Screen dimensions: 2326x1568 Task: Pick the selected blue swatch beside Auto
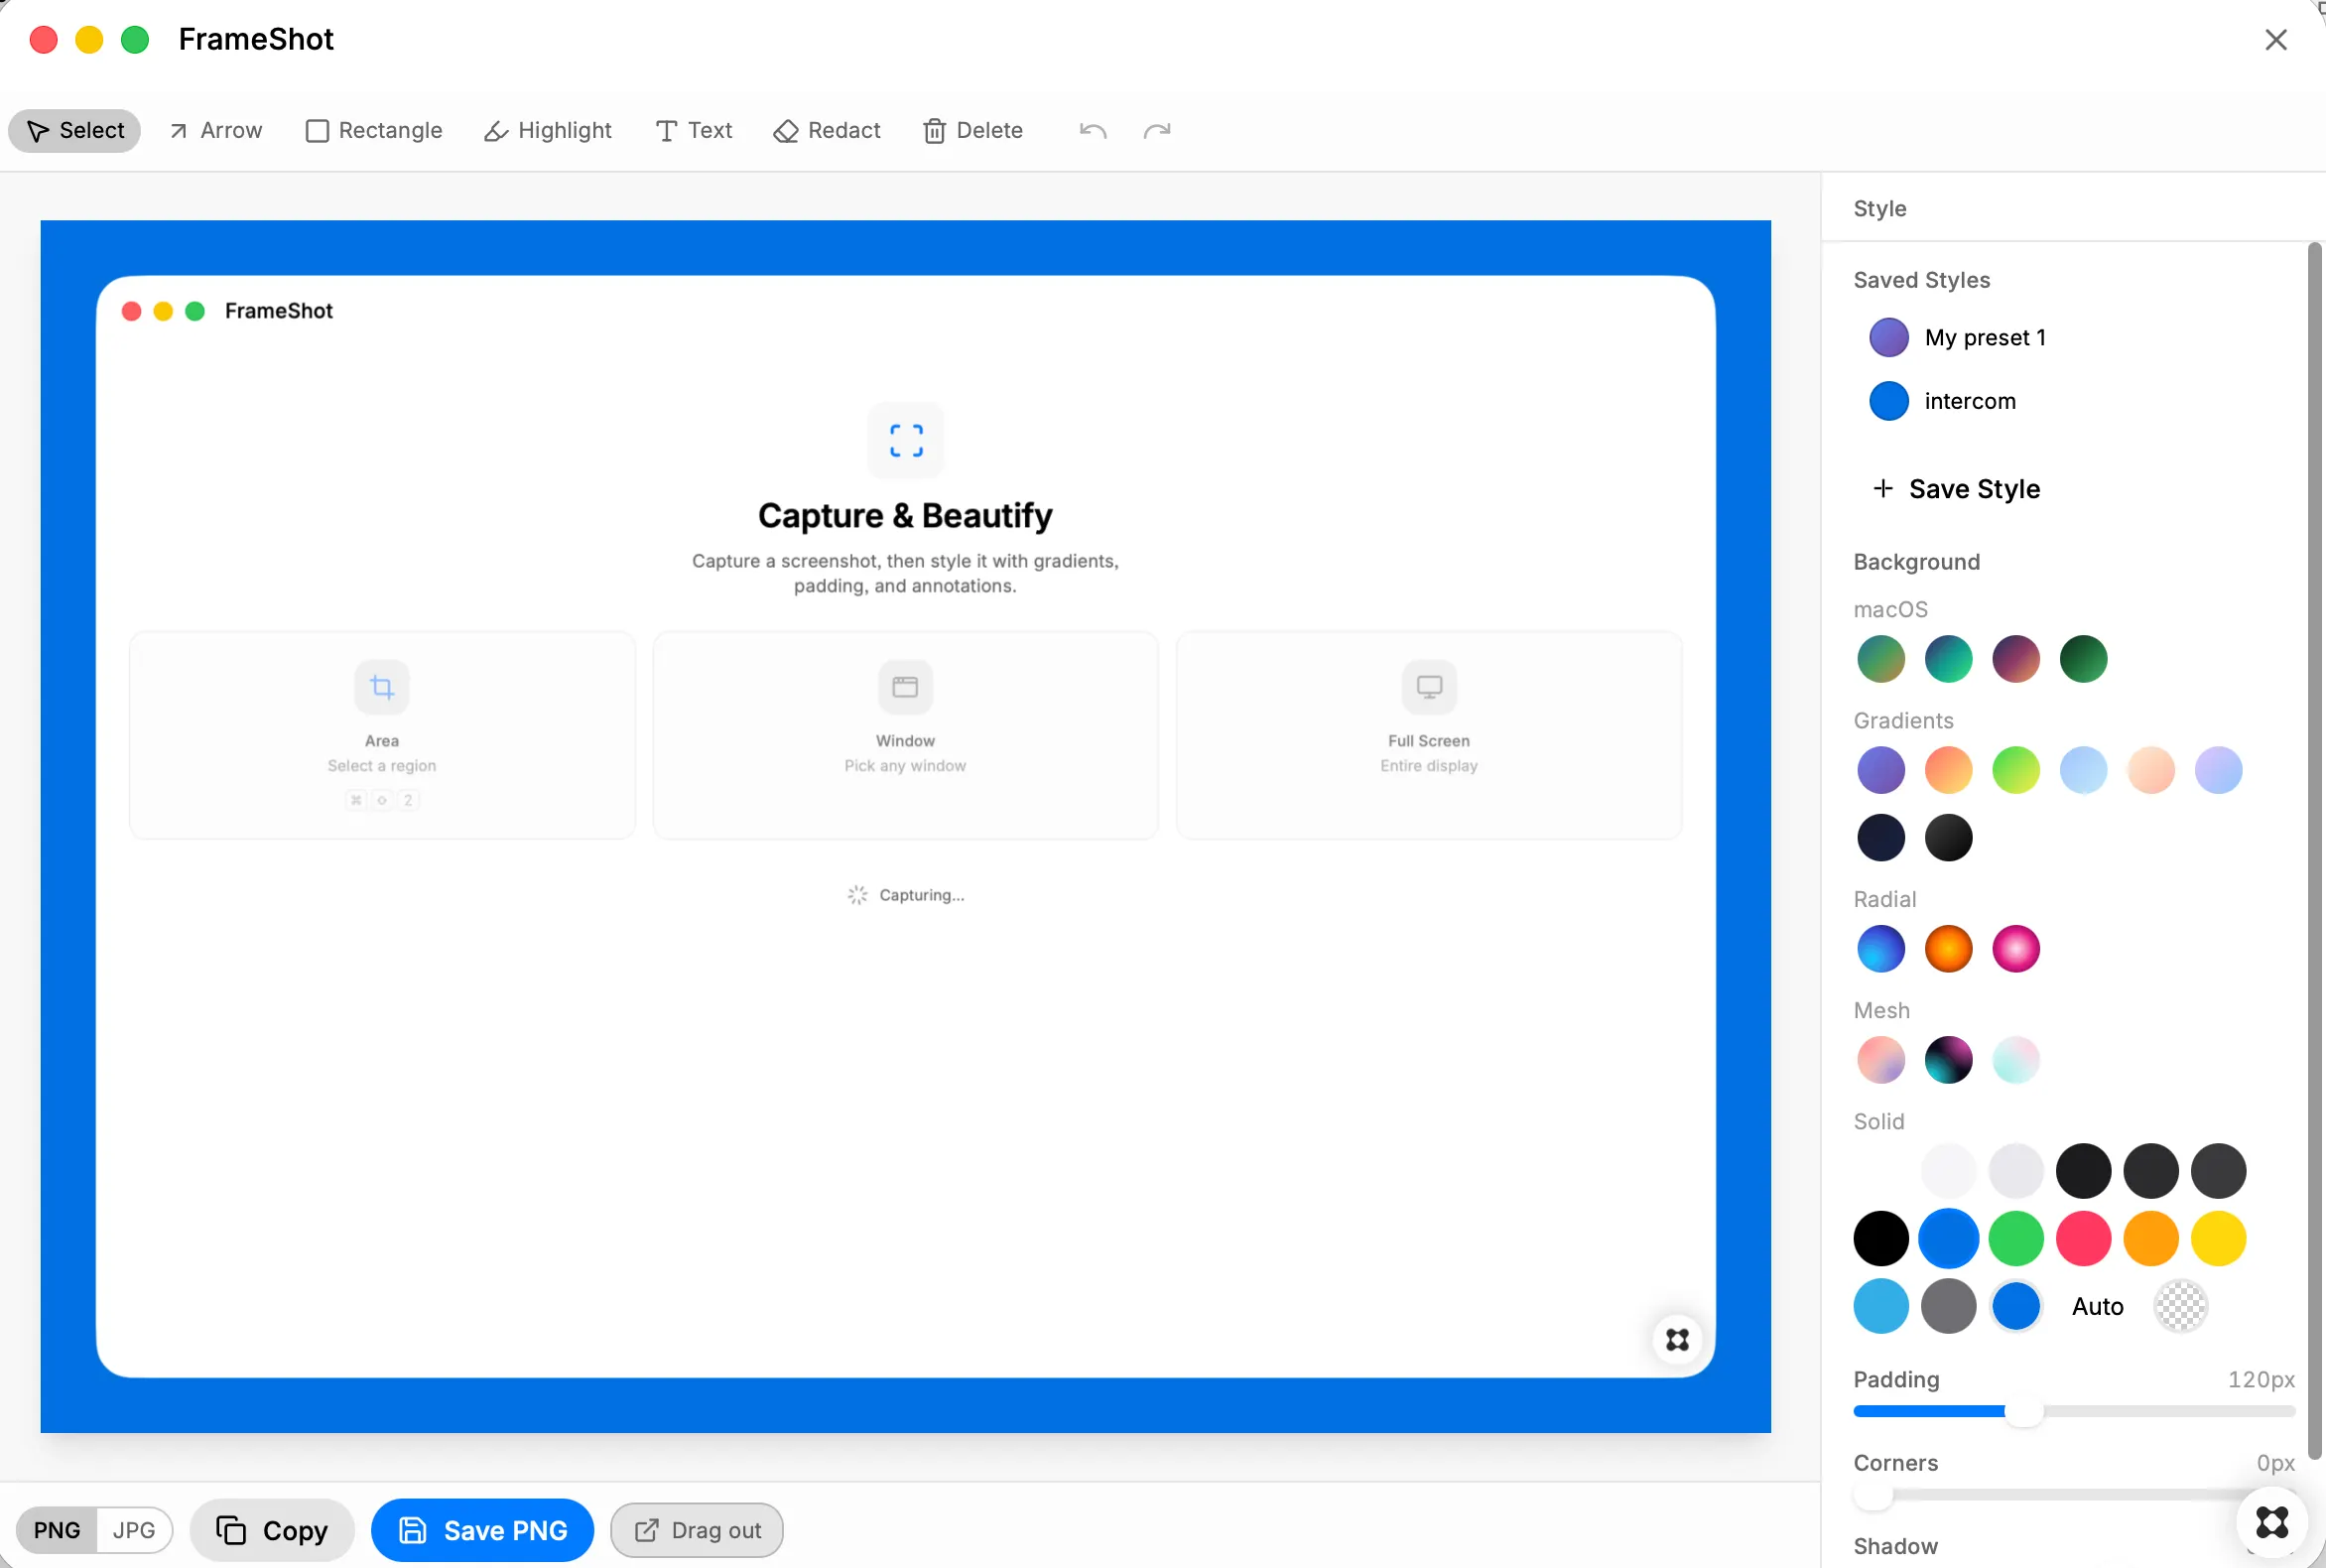pos(2016,1307)
